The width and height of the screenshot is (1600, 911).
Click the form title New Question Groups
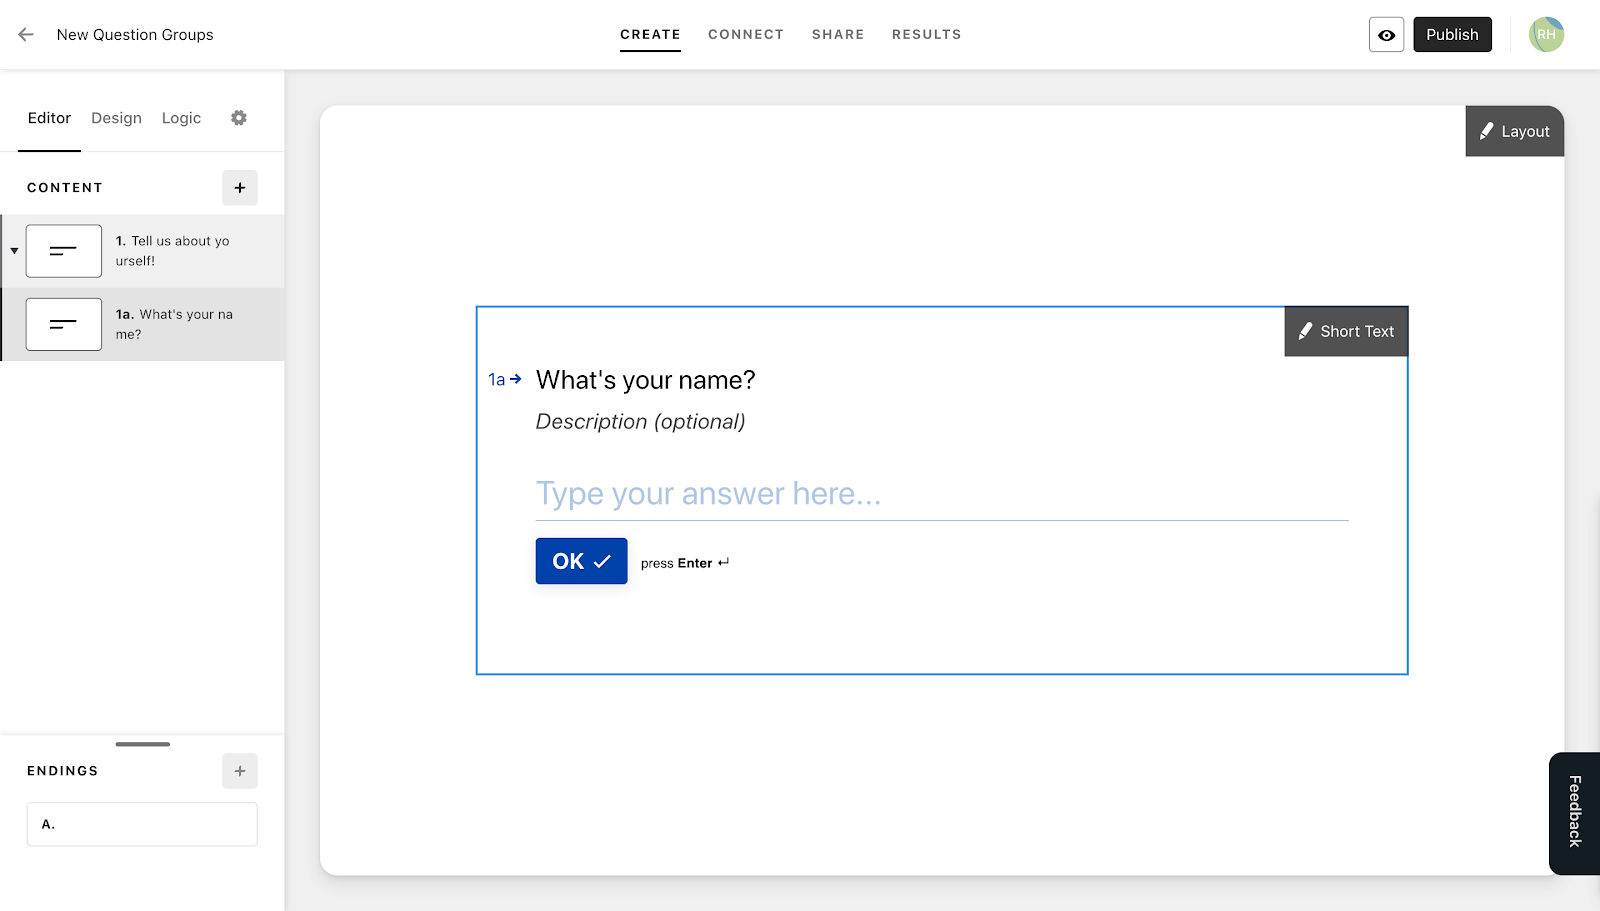[x=135, y=35]
